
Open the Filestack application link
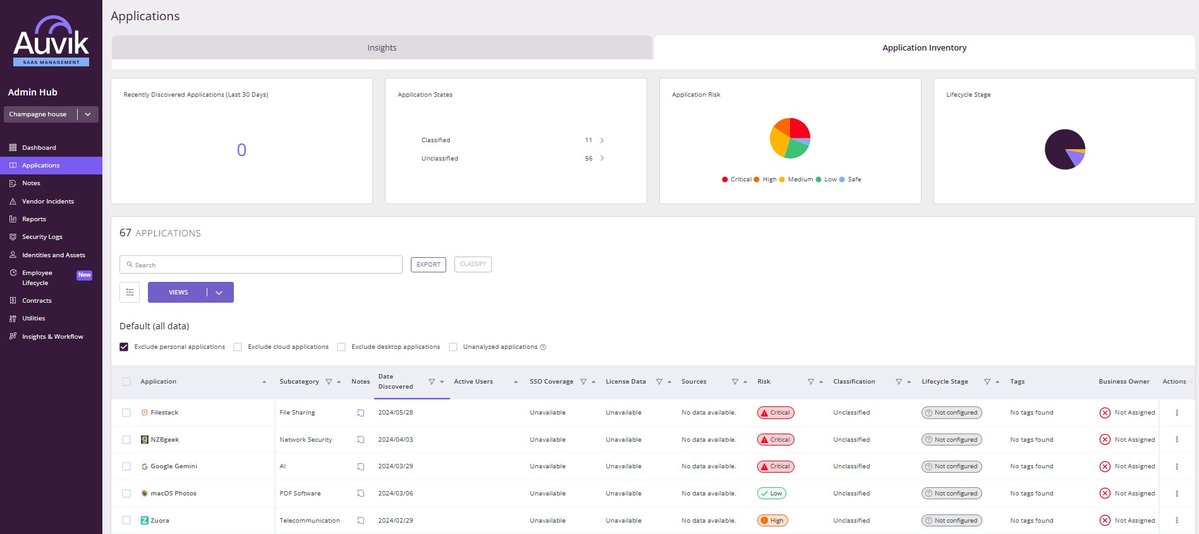click(164, 413)
